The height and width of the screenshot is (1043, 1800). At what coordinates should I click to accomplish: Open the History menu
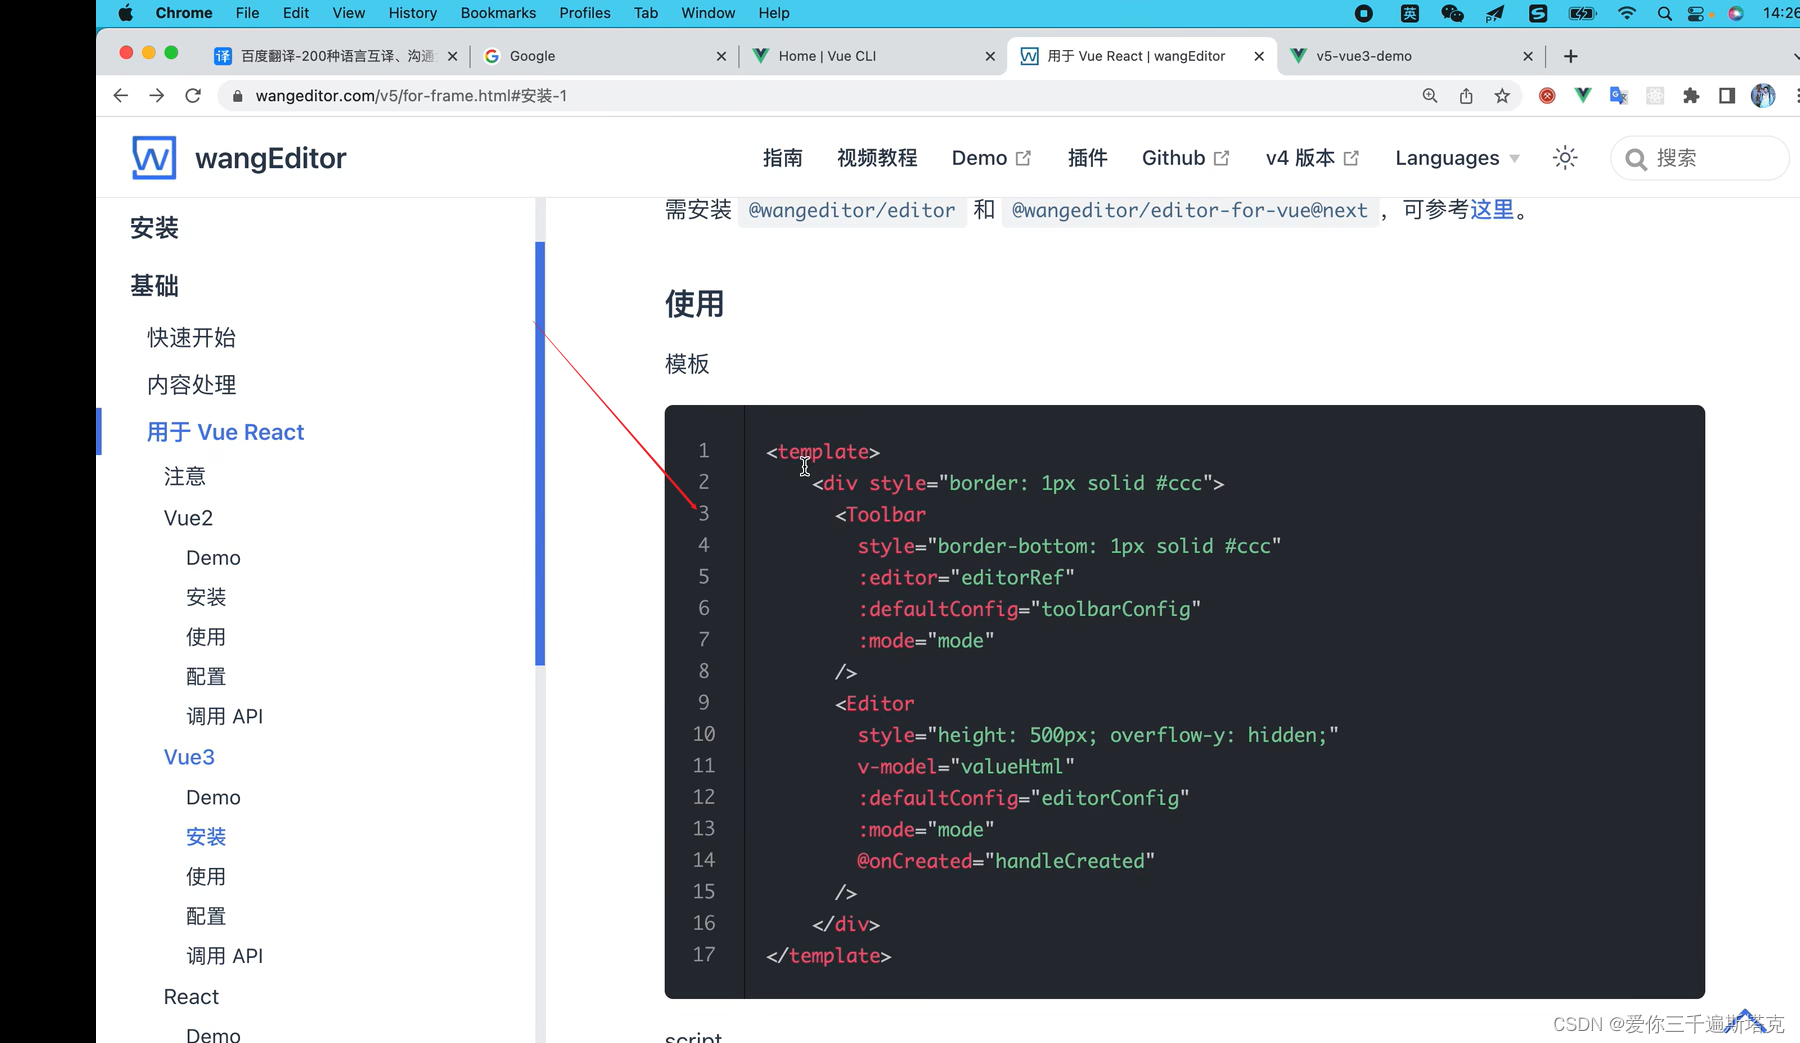coord(412,13)
